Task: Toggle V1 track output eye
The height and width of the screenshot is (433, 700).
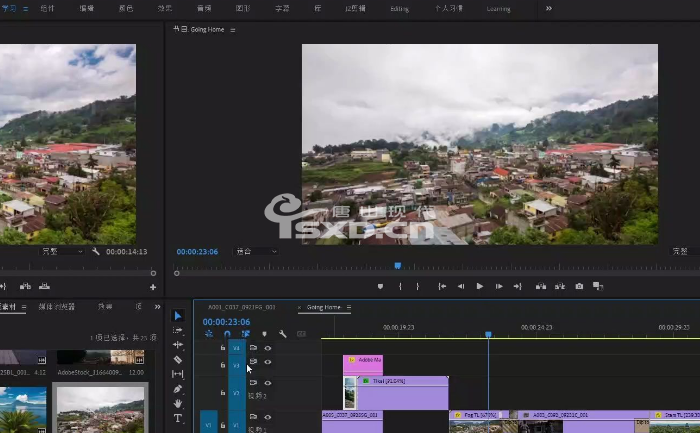Action: 268,417
